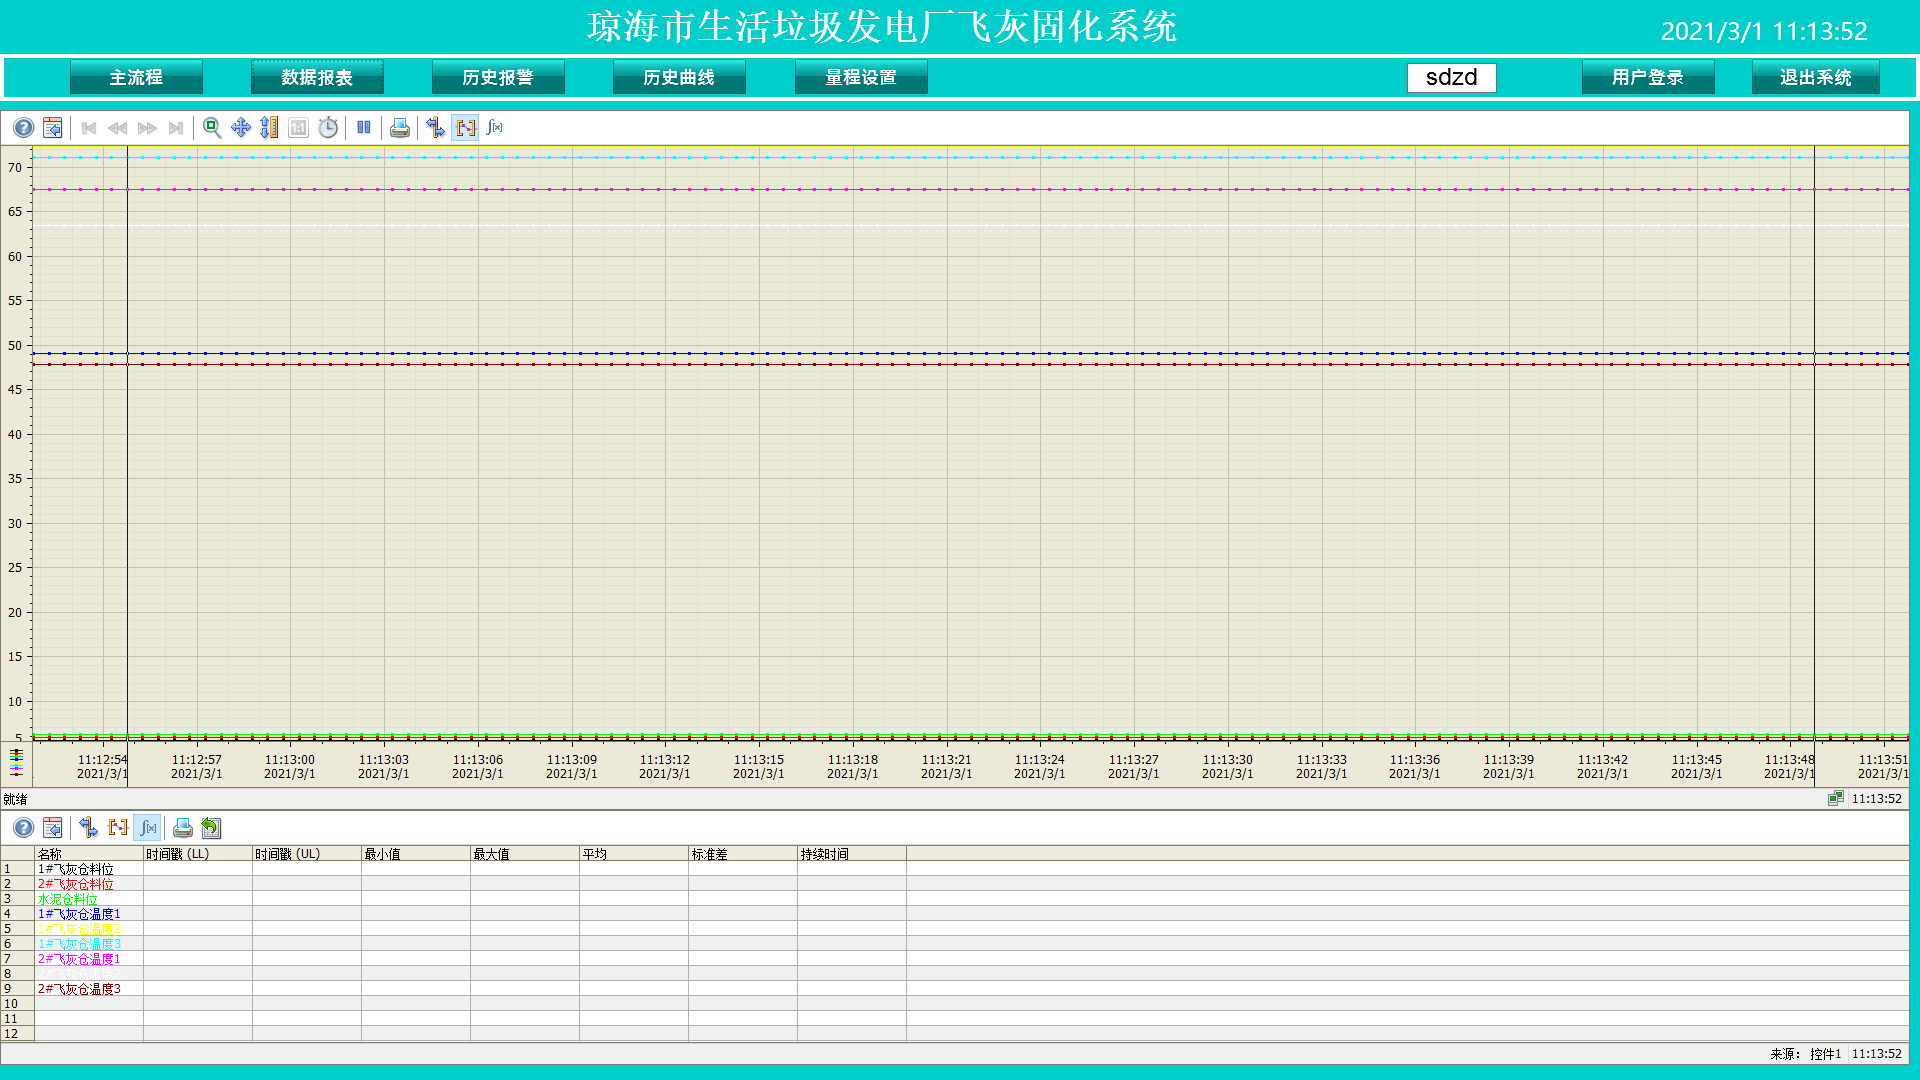Toggle statistics window mode in lower toolbar

[x=147, y=828]
